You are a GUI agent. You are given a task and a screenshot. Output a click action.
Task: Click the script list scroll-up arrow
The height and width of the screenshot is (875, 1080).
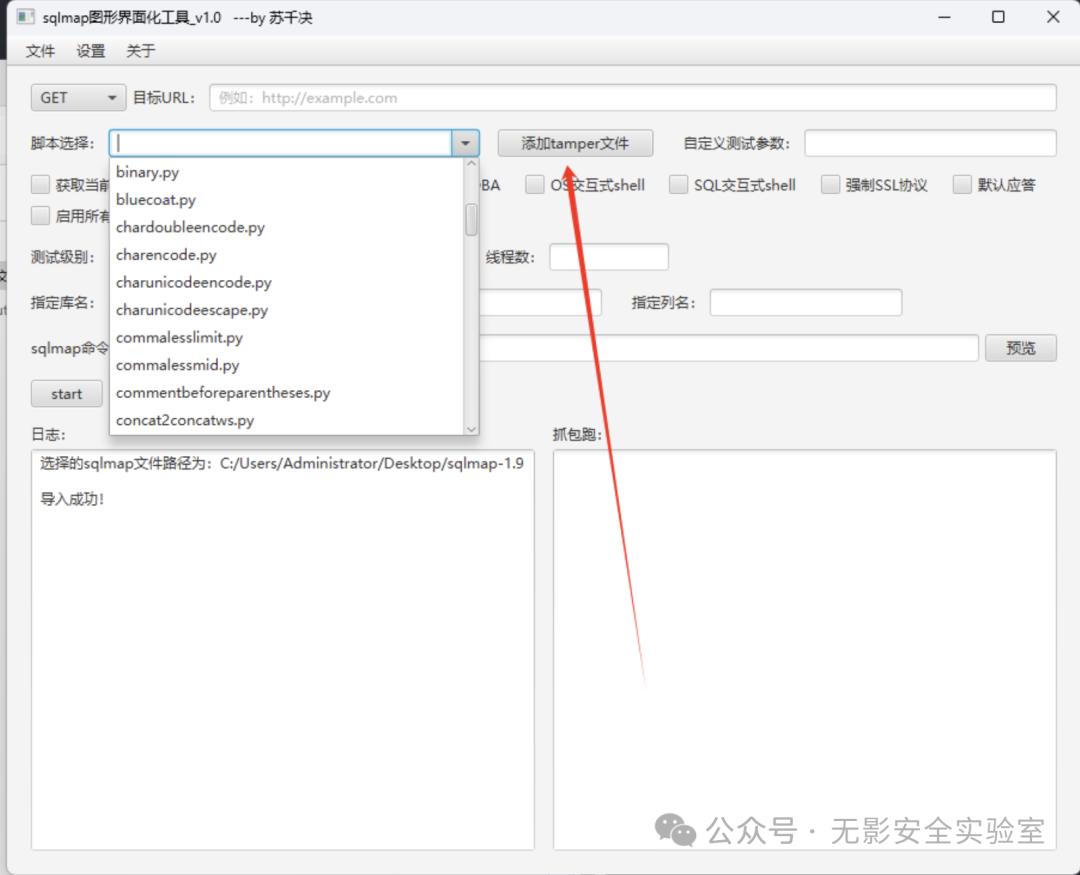[472, 164]
